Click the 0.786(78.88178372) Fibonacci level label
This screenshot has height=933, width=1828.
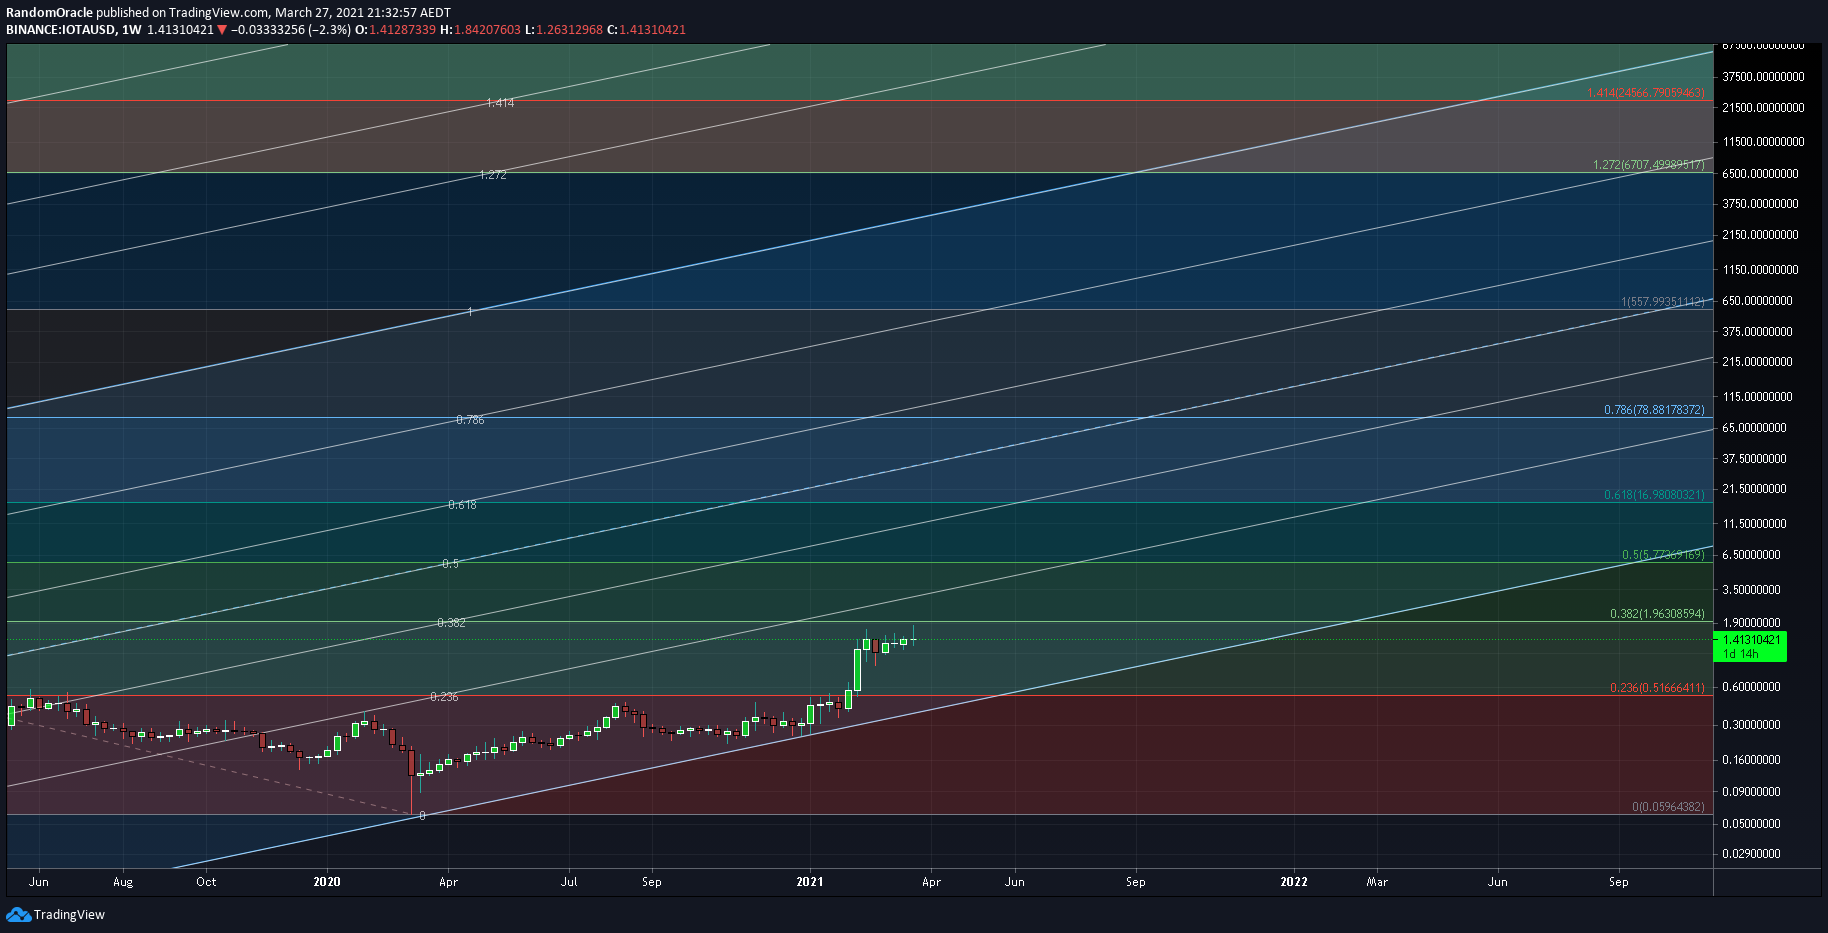click(1654, 410)
